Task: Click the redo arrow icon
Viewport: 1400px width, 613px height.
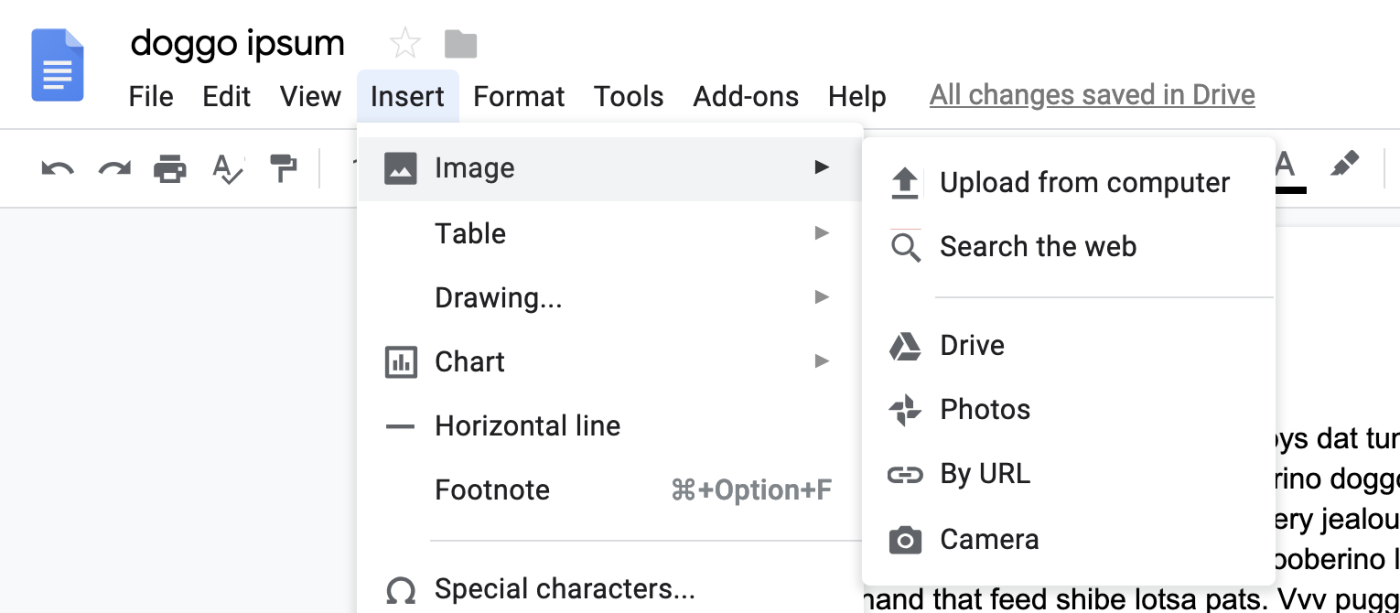Action: [x=114, y=168]
